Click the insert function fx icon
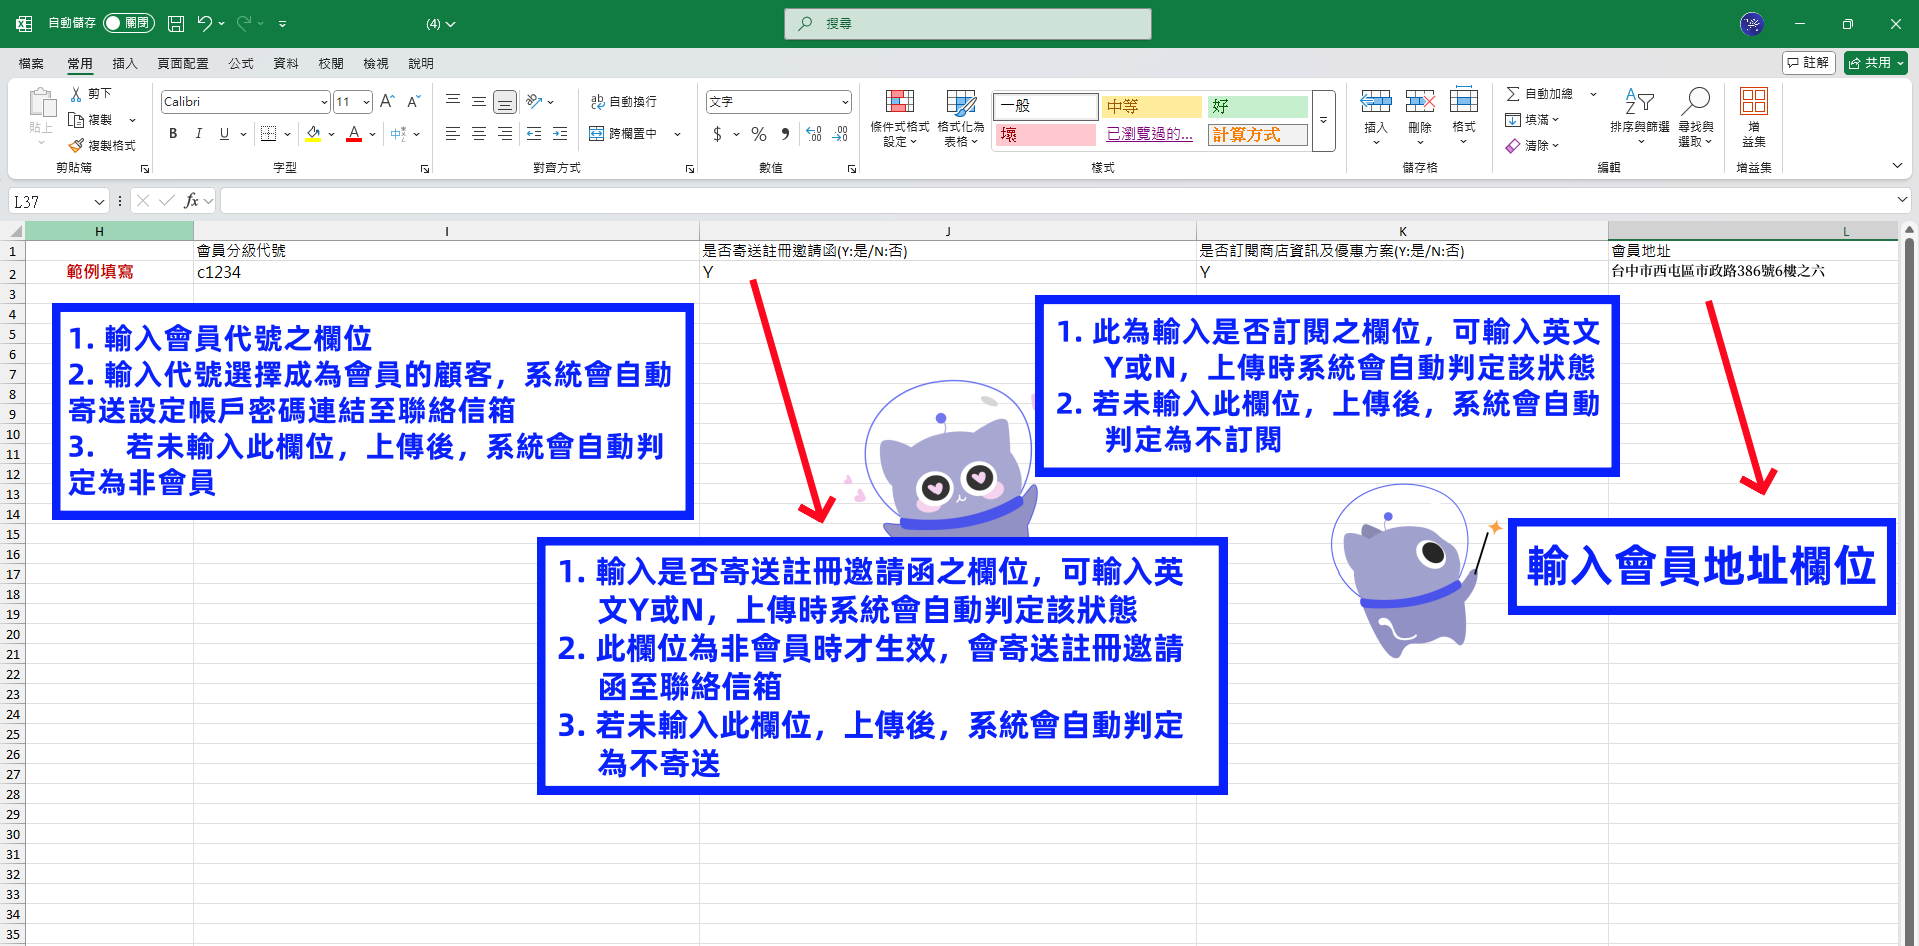1919x946 pixels. click(192, 201)
